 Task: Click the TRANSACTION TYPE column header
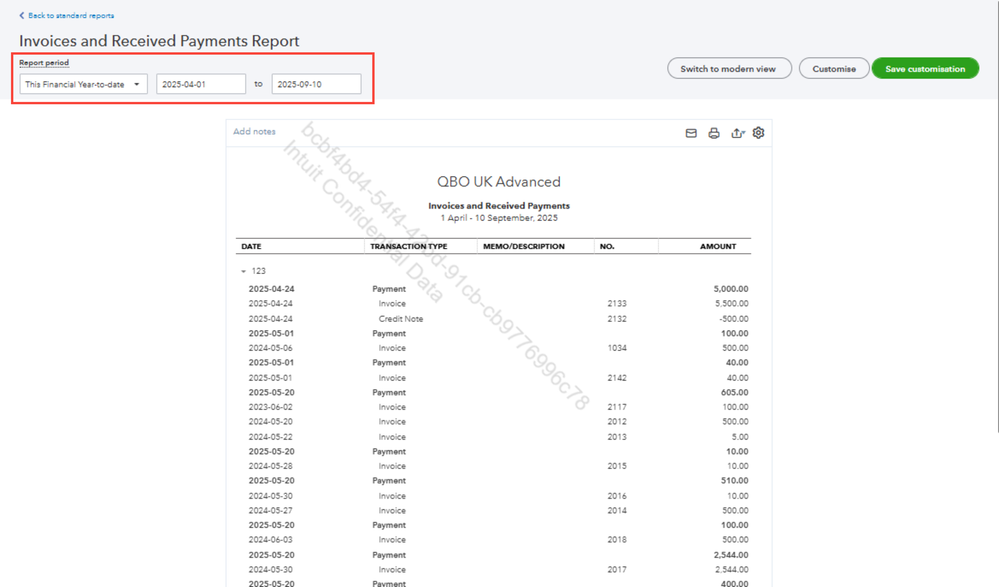pos(408,247)
